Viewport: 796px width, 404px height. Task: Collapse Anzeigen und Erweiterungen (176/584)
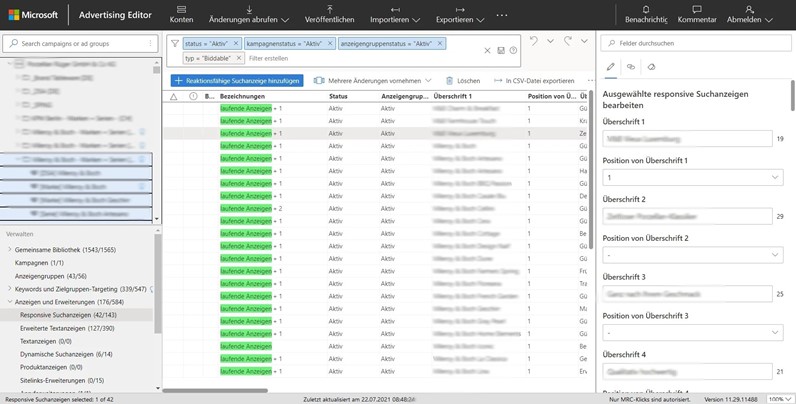click(10, 302)
